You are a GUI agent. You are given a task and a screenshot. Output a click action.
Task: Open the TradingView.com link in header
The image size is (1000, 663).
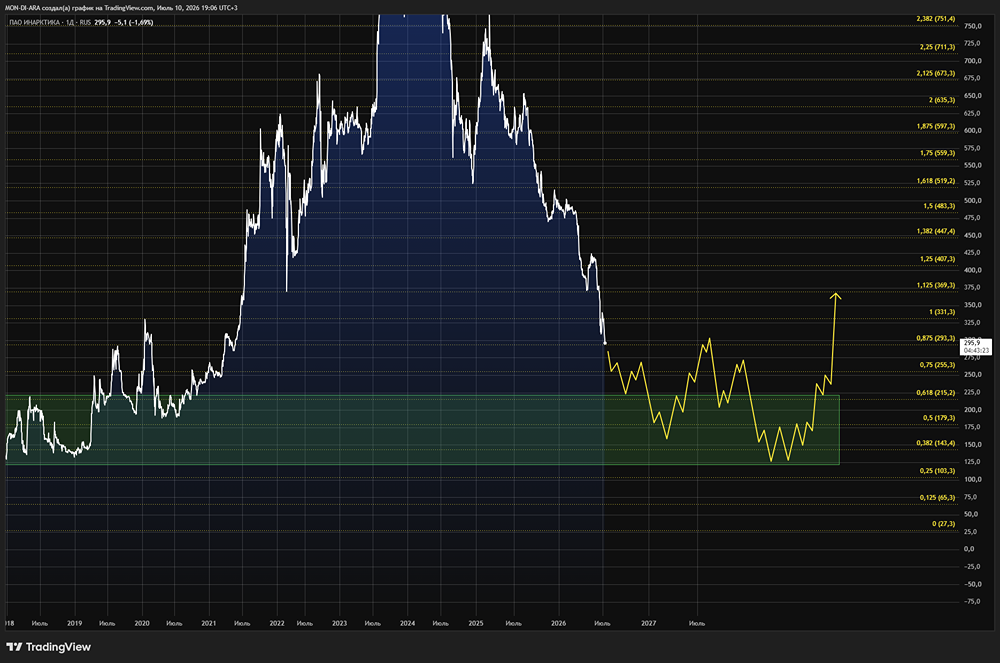coord(128,8)
